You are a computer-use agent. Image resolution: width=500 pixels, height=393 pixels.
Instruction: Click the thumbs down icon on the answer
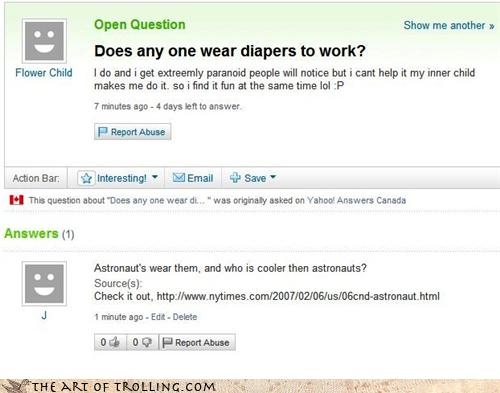click(x=147, y=342)
